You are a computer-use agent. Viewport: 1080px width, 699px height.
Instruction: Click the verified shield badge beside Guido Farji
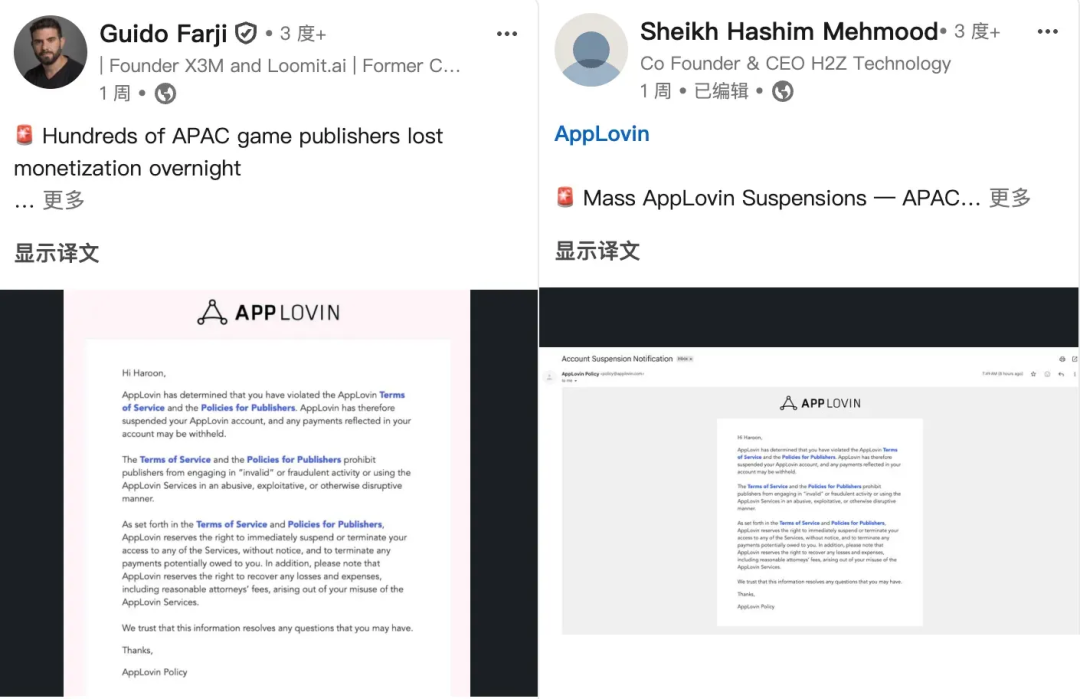coord(246,33)
